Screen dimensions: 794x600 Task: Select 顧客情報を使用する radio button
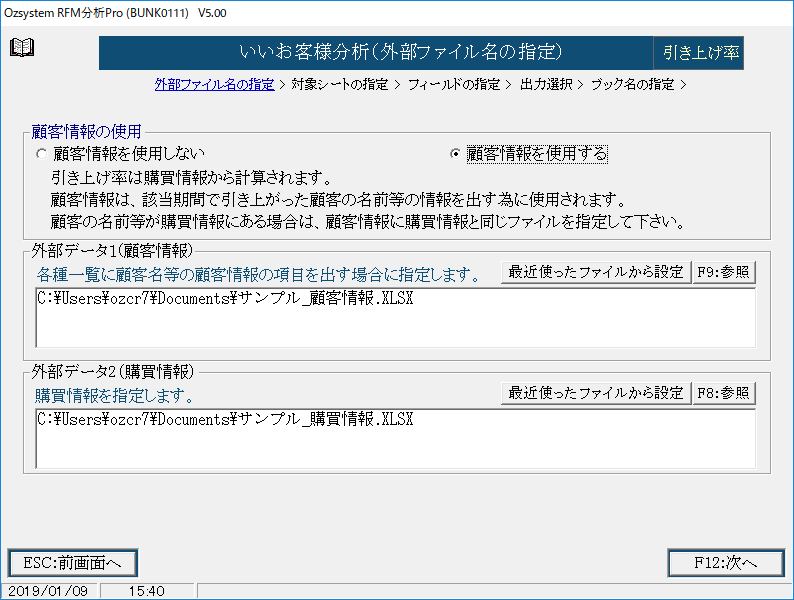click(529, 153)
